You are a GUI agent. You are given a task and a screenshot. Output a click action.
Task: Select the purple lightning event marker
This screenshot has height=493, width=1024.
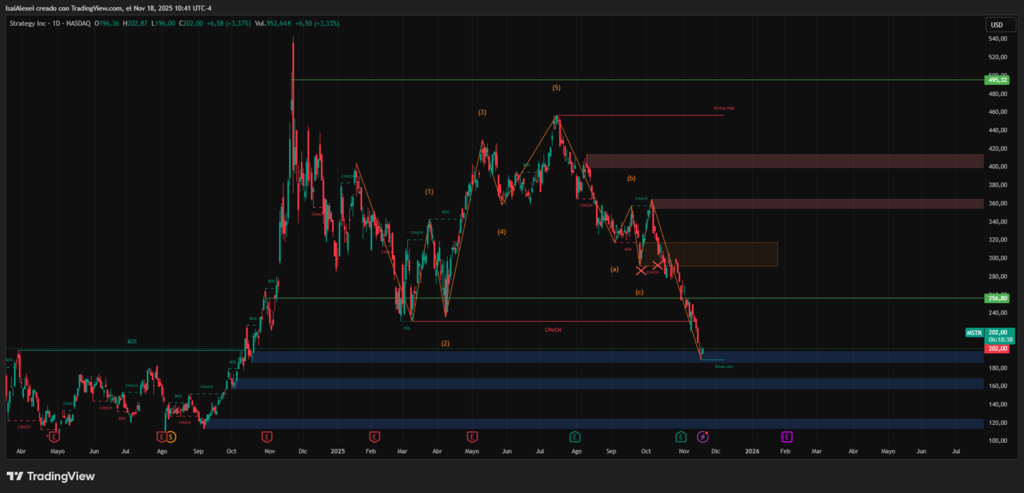point(702,437)
